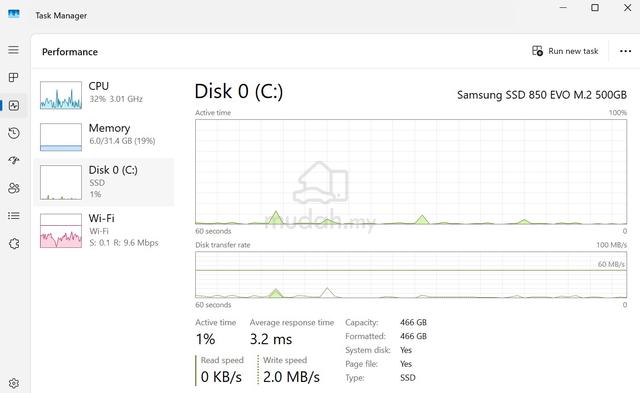Select Disk 0 (C:) in the list
640x393 pixels.
tap(104, 182)
